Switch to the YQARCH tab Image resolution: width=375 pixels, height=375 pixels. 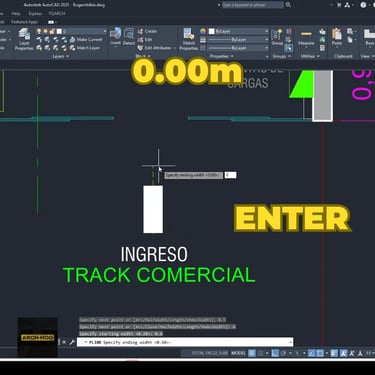click(57, 14)
